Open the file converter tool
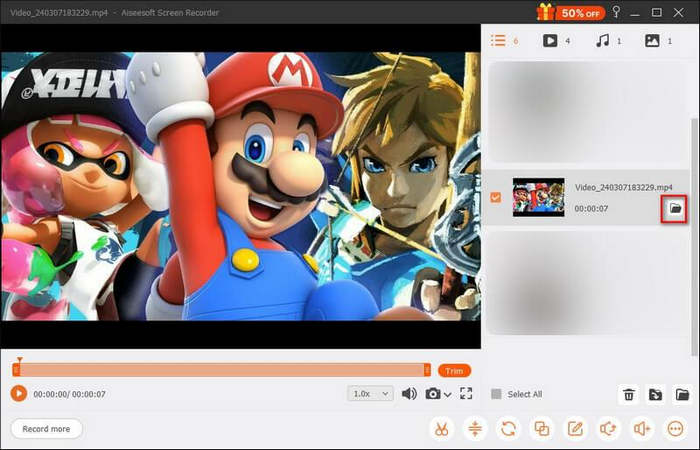 point(508,429)
